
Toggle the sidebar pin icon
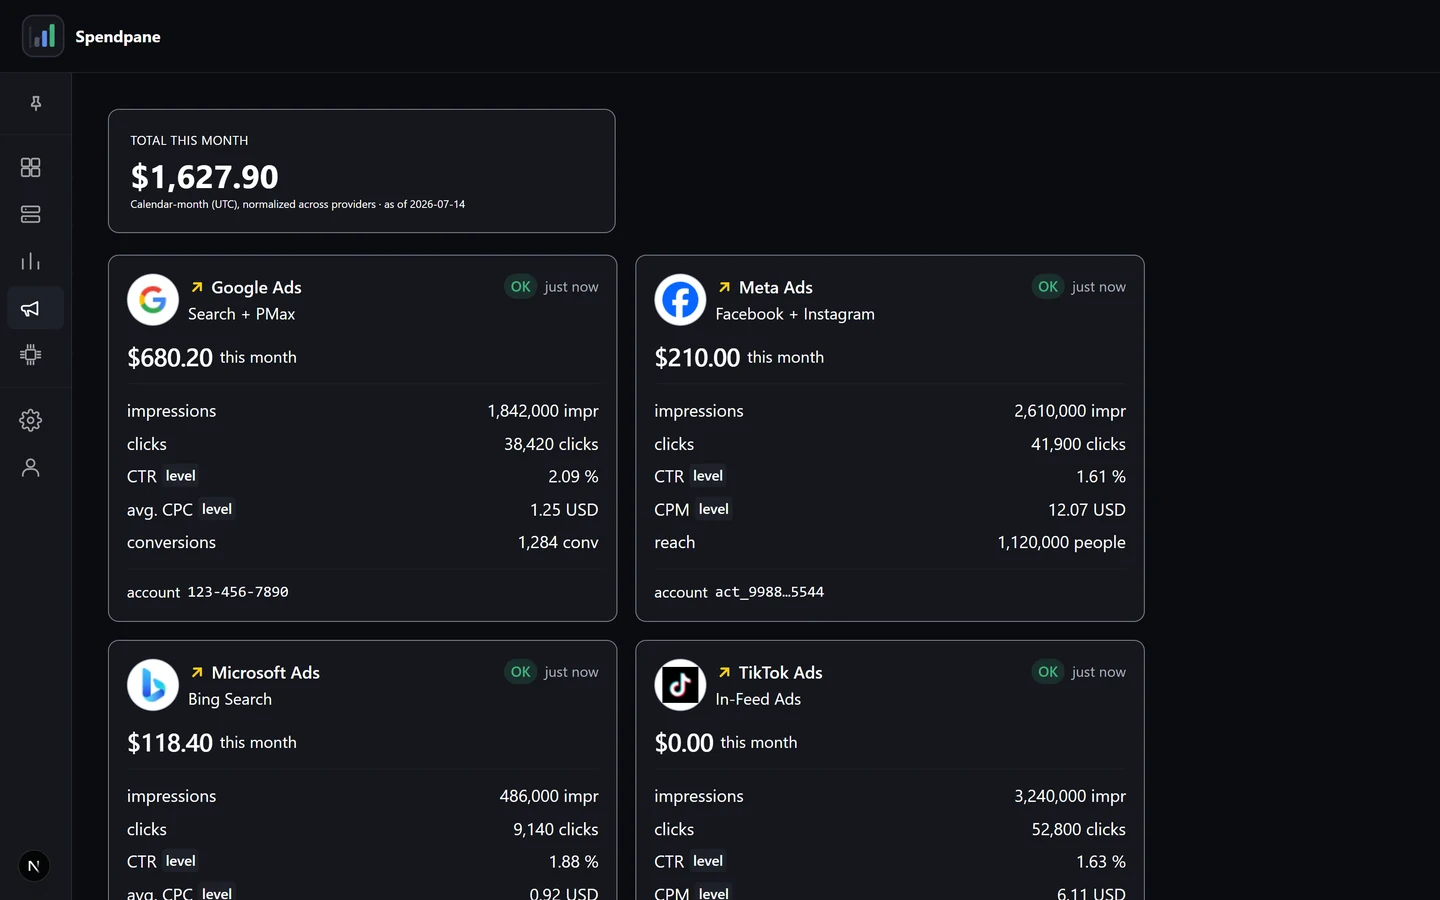(x=36, y=103)
